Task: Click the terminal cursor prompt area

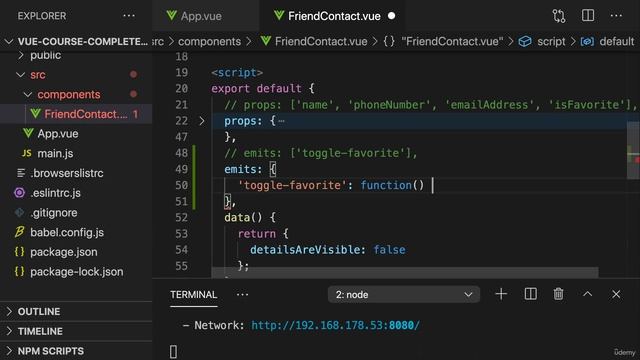Action: point(173,351)
